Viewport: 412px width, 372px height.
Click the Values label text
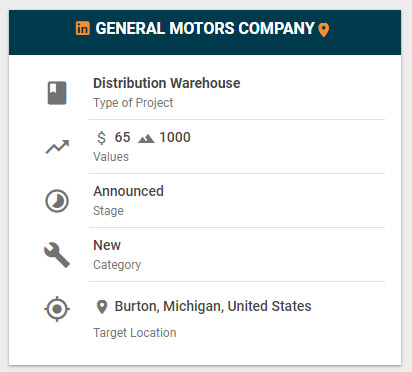pos(111,157)
